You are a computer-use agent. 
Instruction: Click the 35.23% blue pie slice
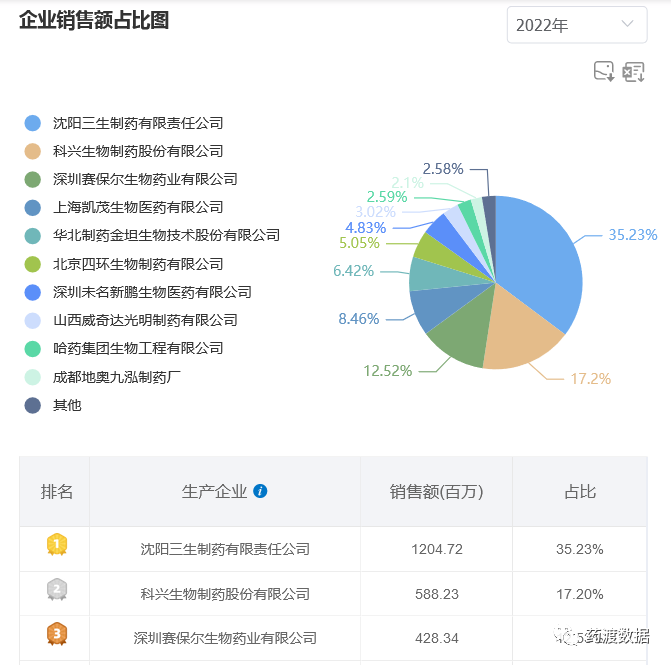click(540, 260)
